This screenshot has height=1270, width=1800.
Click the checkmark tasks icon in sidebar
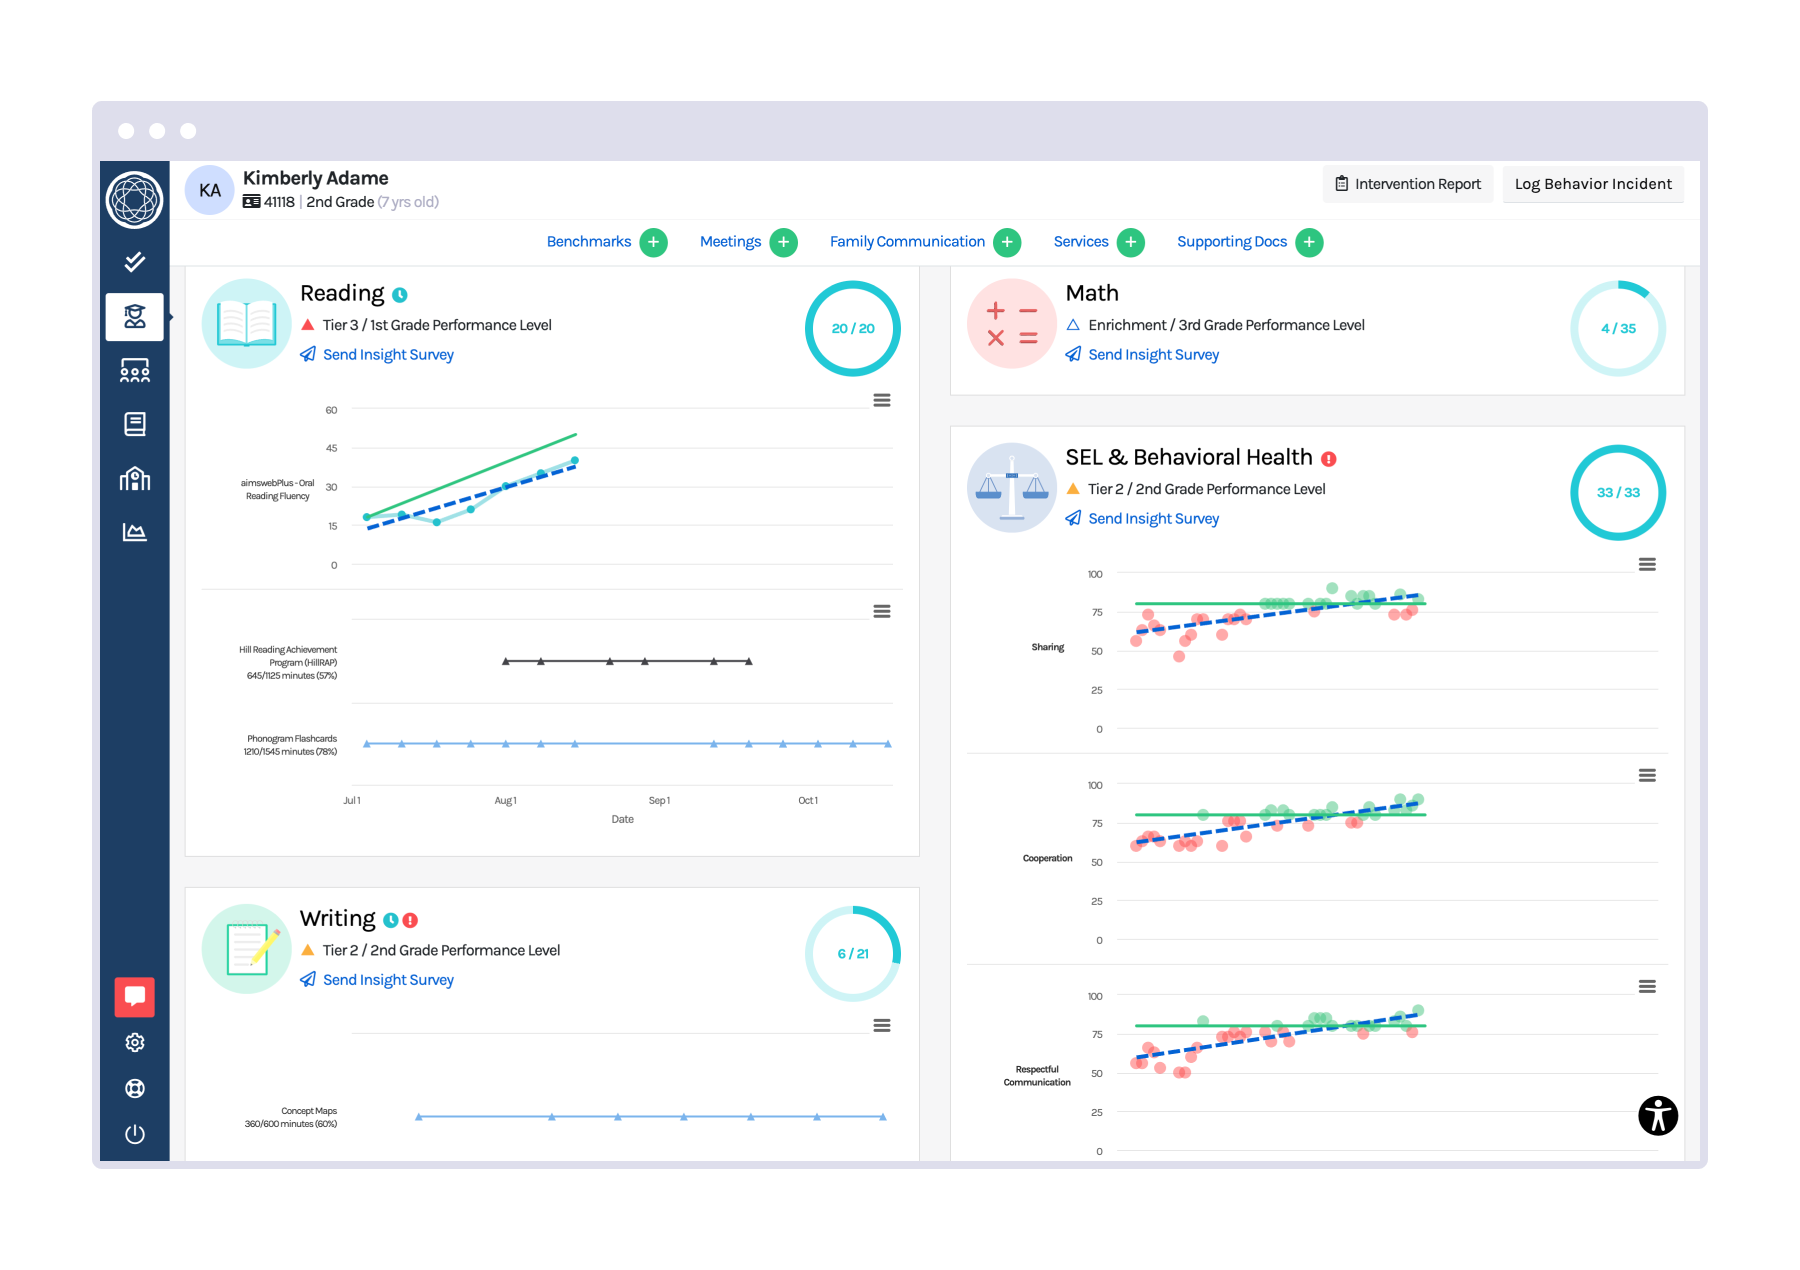click(134, 262)
